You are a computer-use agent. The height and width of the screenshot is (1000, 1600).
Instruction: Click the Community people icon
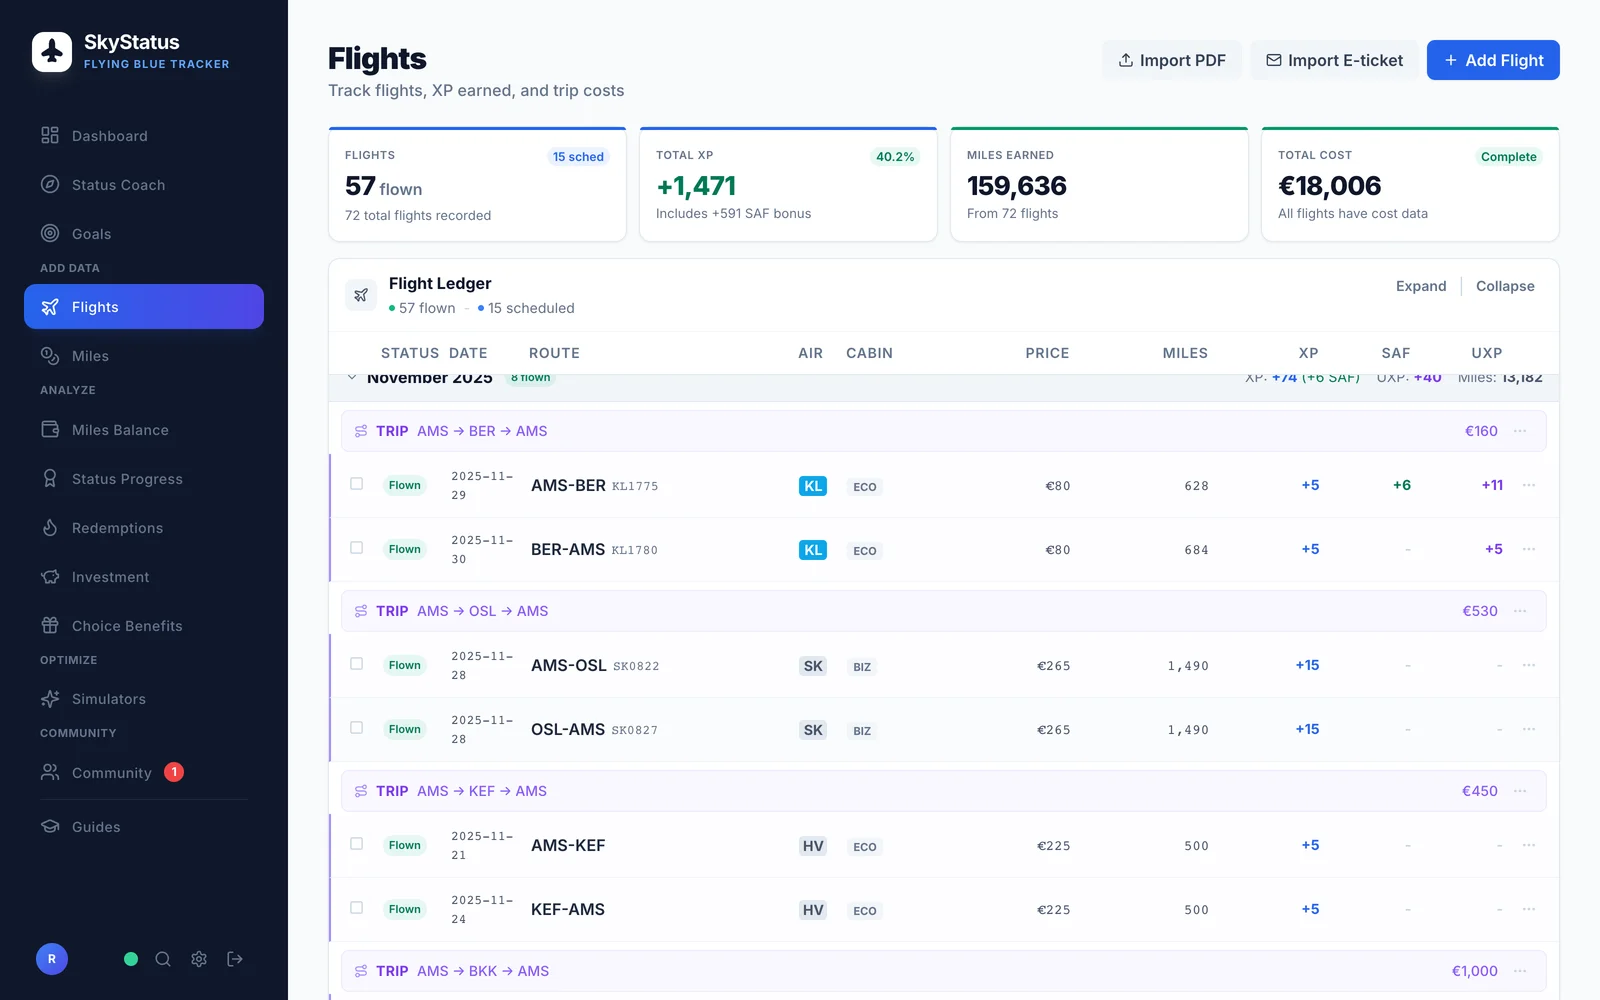tap(50, 772)
